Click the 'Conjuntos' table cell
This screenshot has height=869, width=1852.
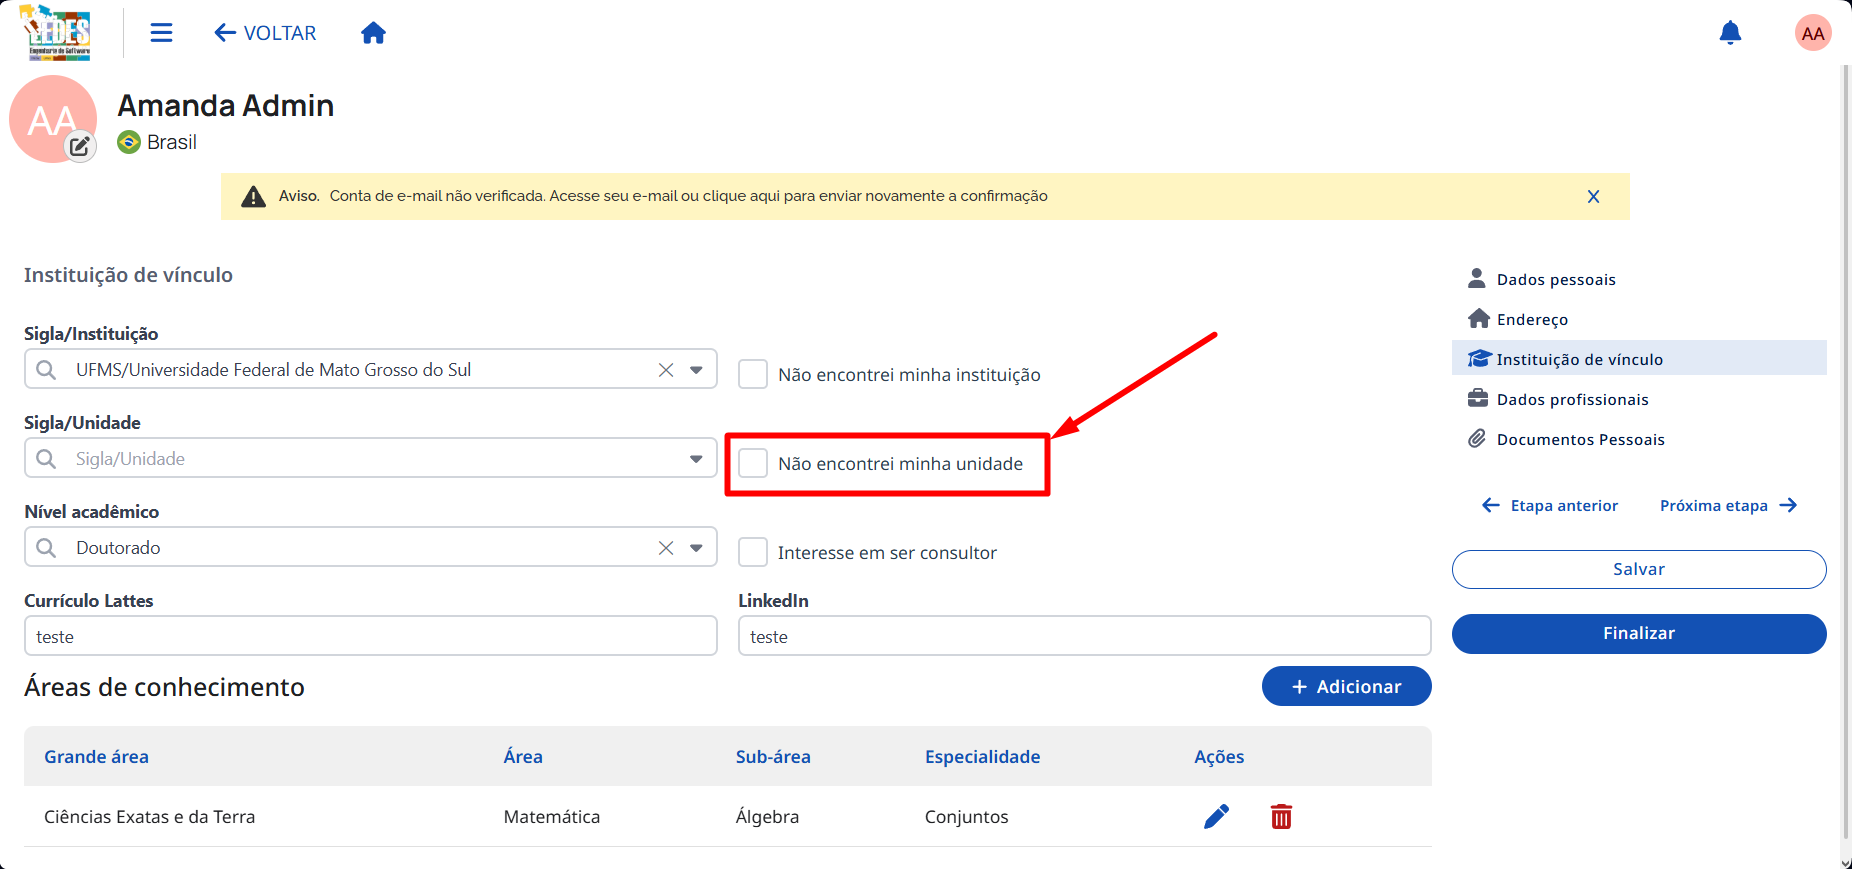coord(966,817)
